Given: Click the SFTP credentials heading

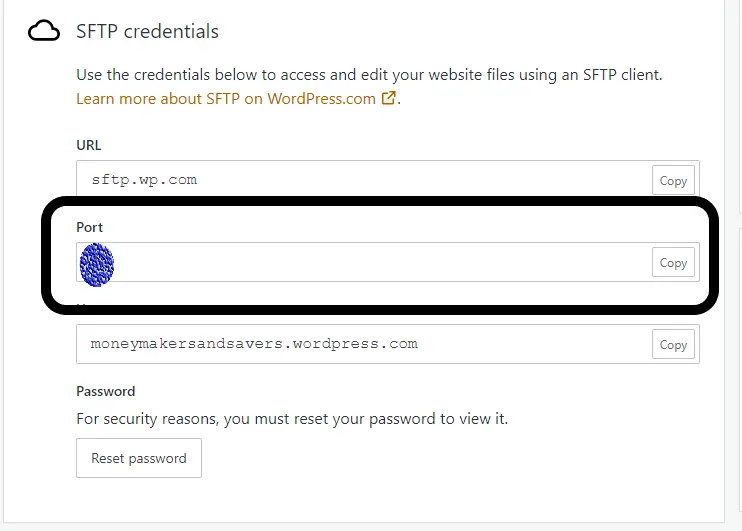Looking at the screenshot, I should click(147, 32).
